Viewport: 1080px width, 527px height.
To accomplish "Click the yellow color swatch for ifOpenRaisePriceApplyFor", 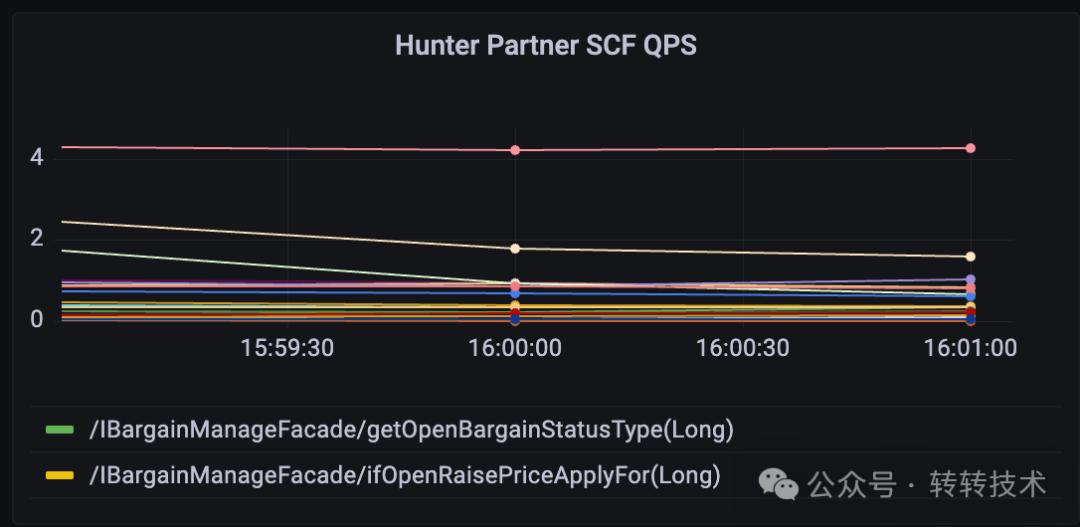I will coord(59,475).
